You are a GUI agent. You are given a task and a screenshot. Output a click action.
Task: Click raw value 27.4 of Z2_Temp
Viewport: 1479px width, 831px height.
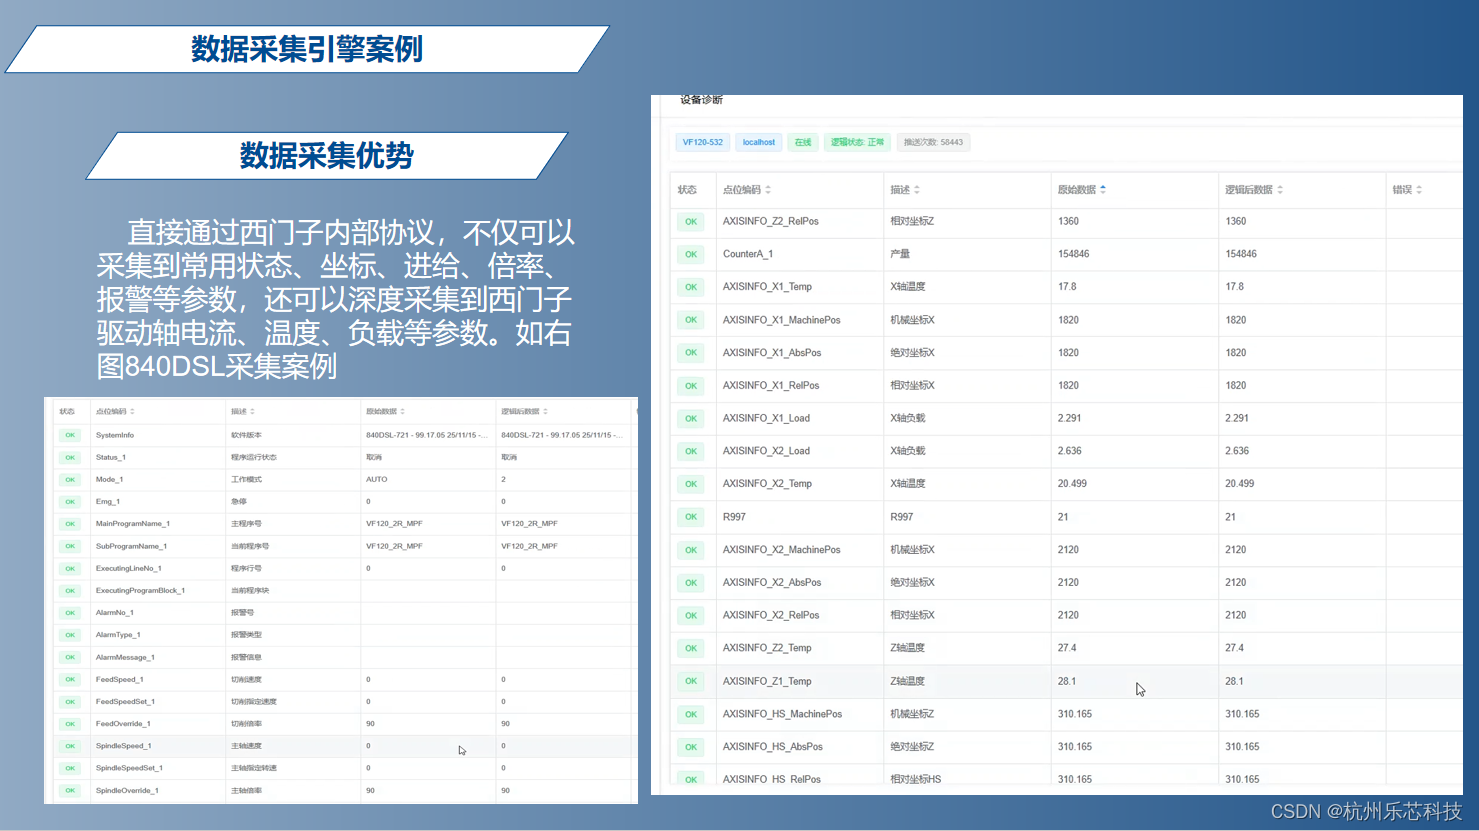[1067, 648]
